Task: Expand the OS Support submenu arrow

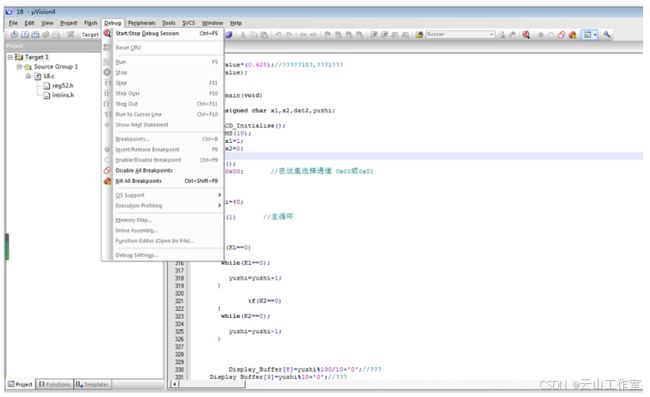Action: (x=219, y=195)
